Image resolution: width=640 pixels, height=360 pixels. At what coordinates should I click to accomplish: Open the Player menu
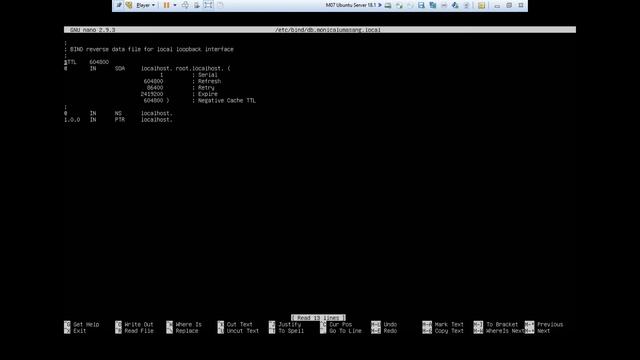click(x=145, y=5)
